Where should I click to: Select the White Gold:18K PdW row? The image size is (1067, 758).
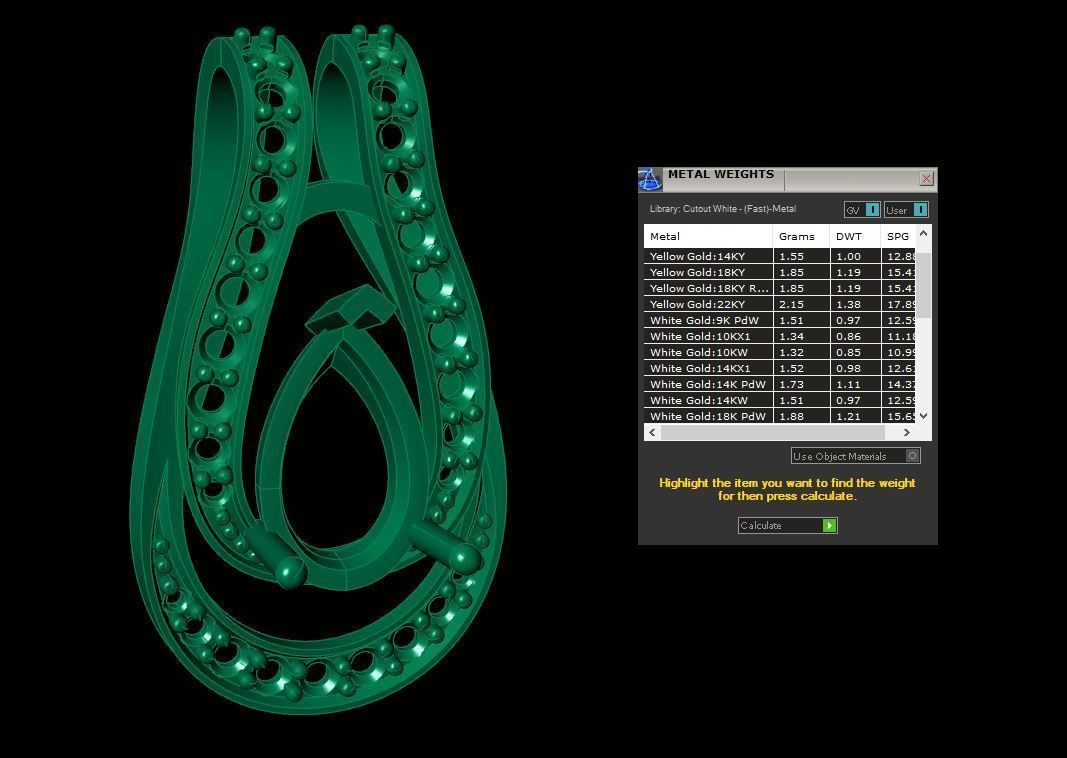(x=780, y=416)
